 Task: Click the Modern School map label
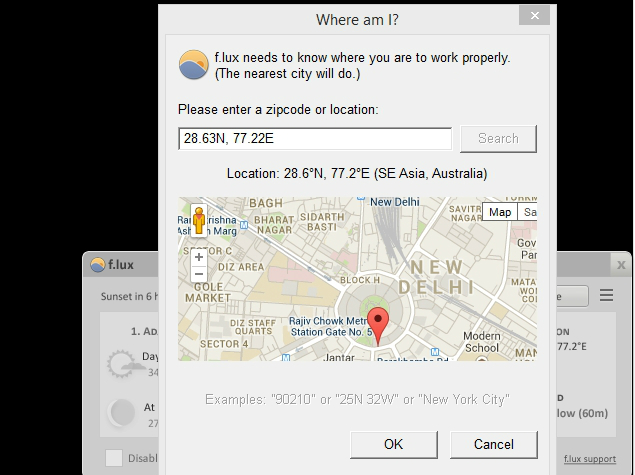pyautogui.click(x=481, y=342)
